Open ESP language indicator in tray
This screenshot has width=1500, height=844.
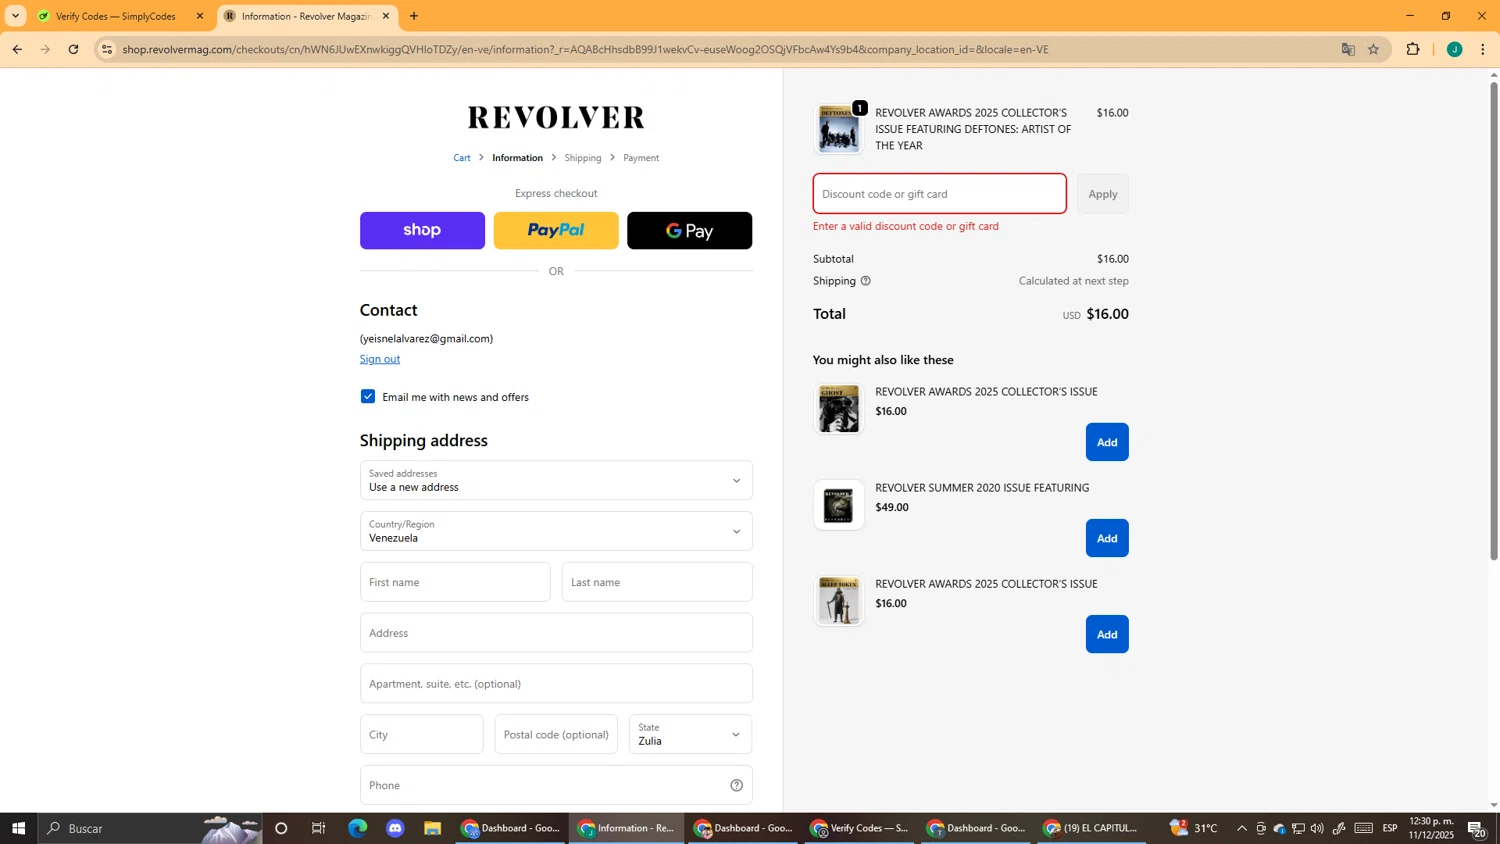click(x=1390, y=828)
